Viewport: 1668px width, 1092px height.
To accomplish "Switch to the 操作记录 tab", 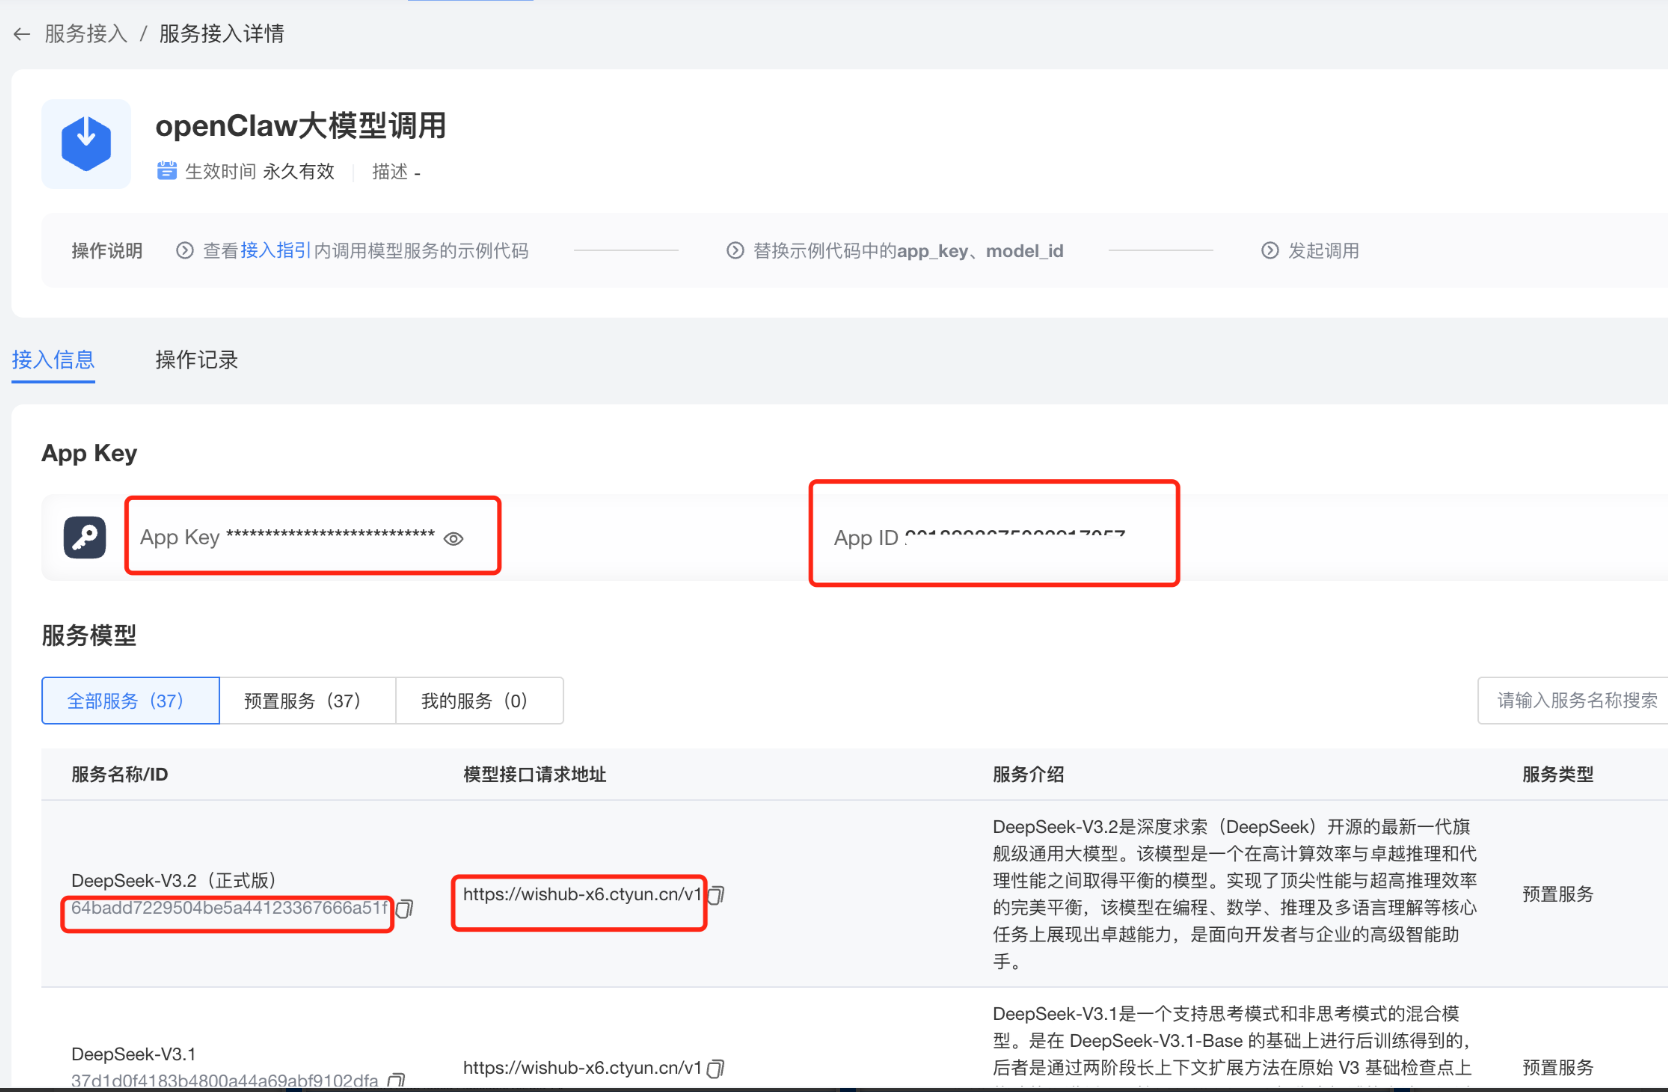I will 196,360.
